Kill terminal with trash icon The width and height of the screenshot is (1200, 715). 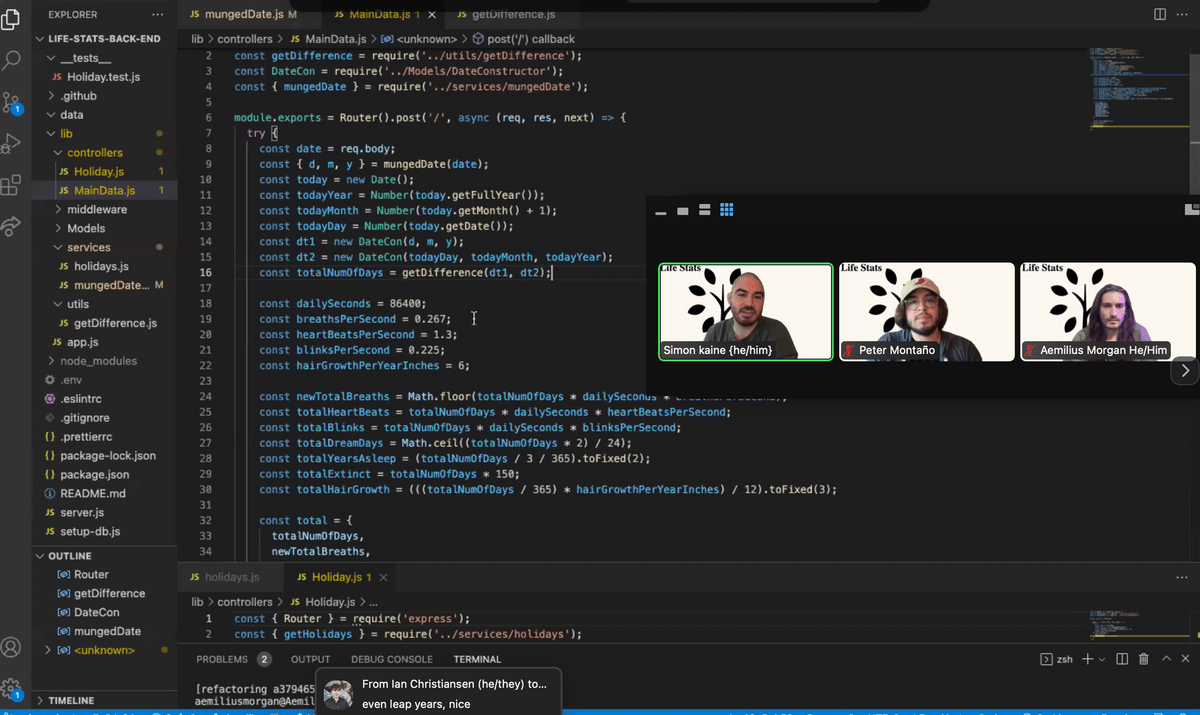(1143, 659)
